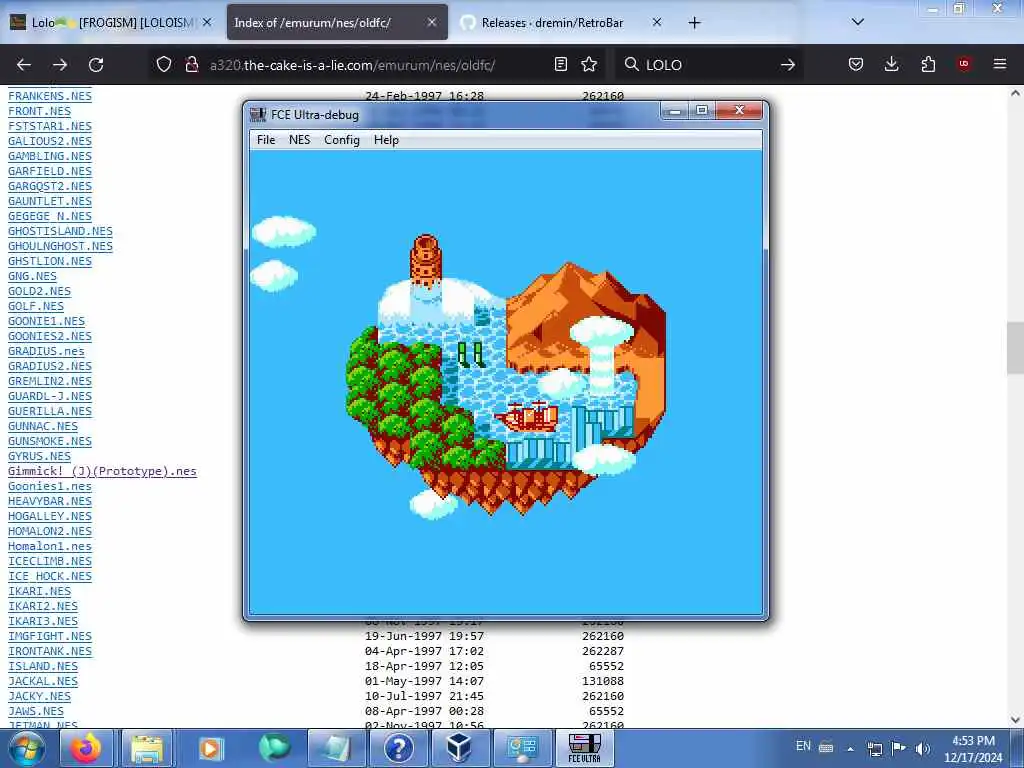The width and height of the screenshot is (1024, 768).
Task: Click the search magnifier icon
Action: point(632,64)
